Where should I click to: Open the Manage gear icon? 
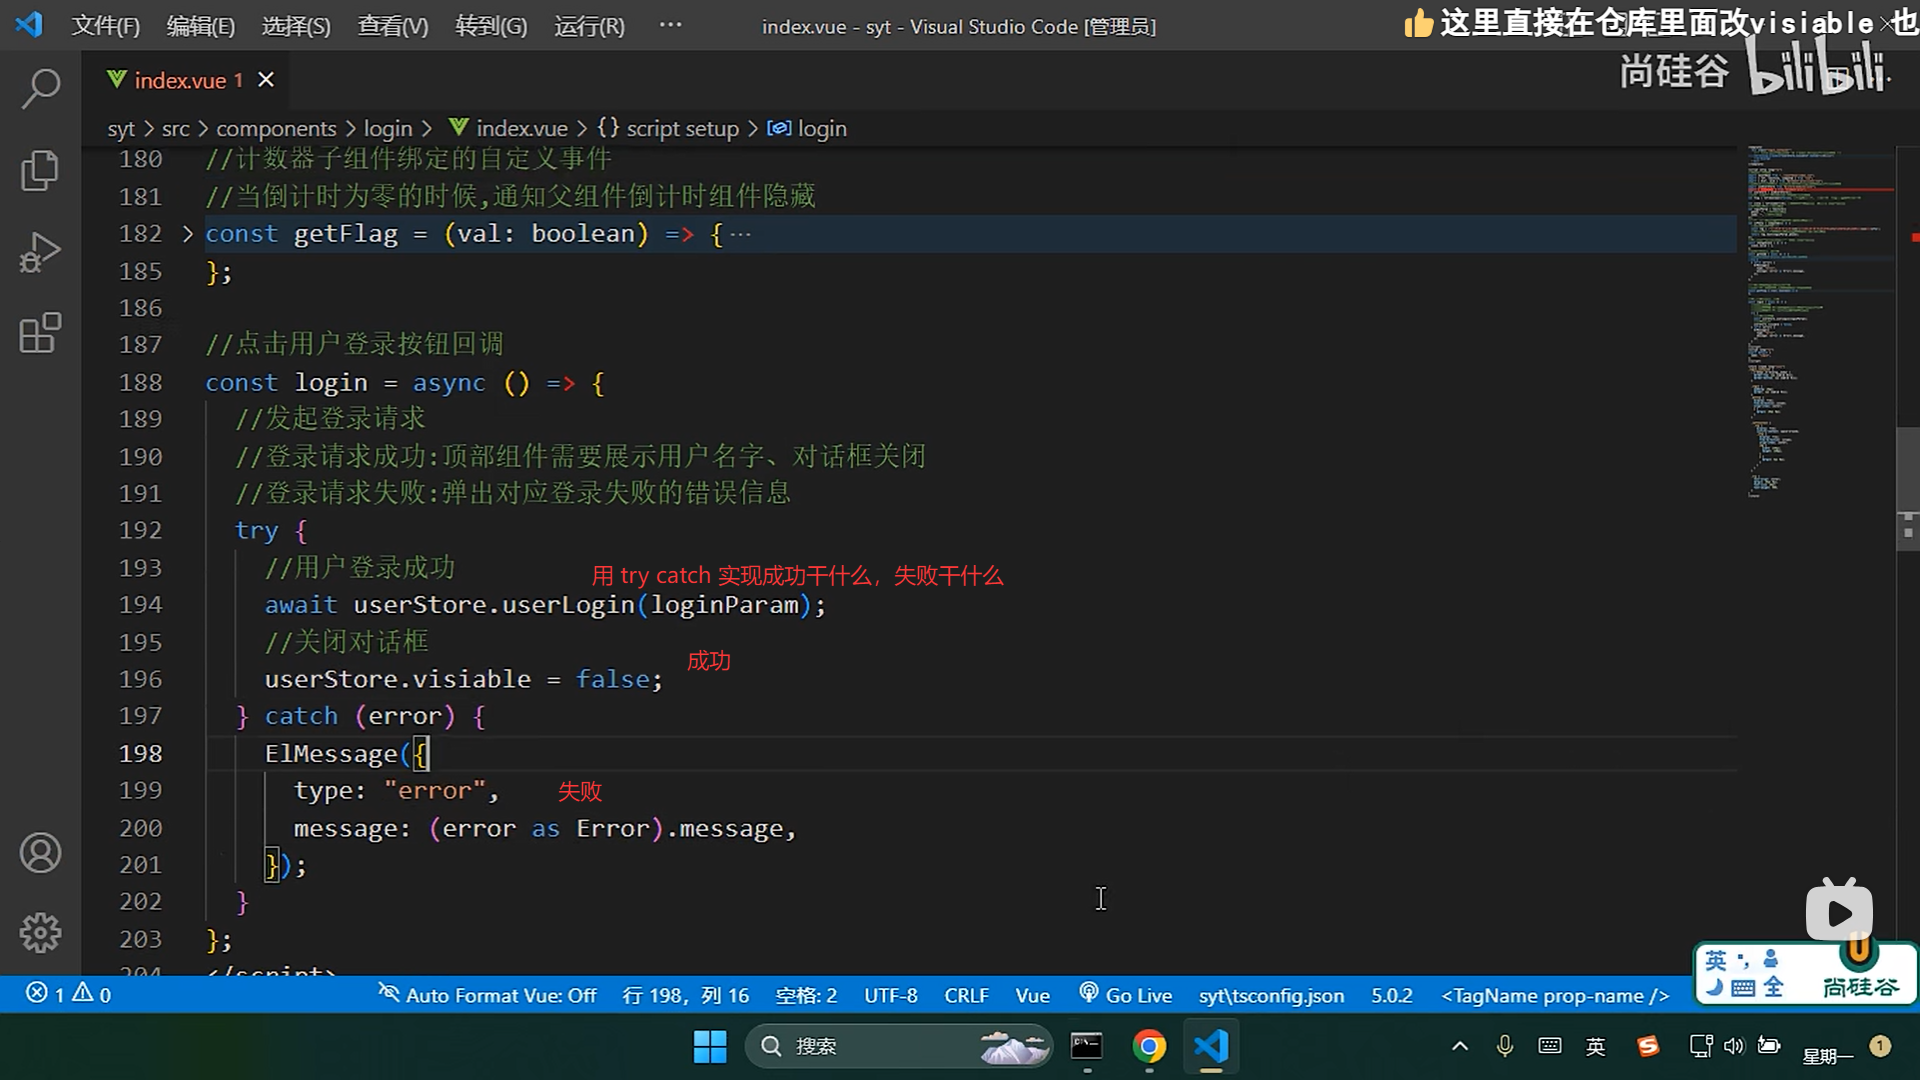(40, 933)
